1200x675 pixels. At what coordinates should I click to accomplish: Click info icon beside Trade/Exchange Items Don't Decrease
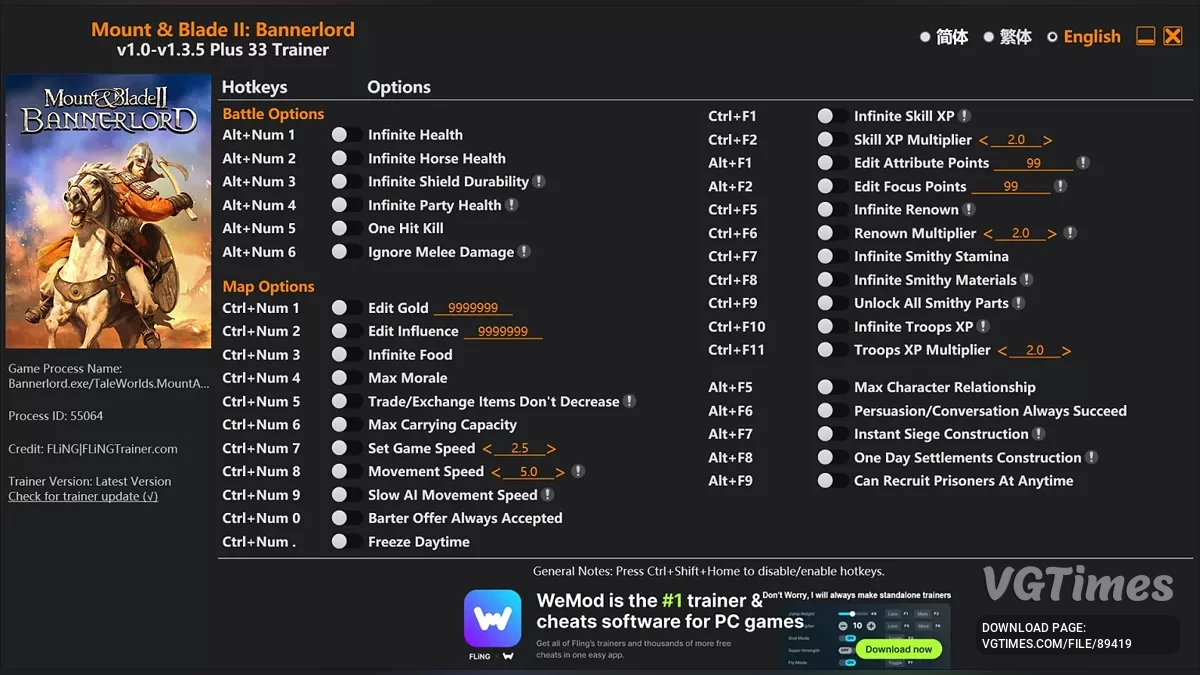point(630,401)
